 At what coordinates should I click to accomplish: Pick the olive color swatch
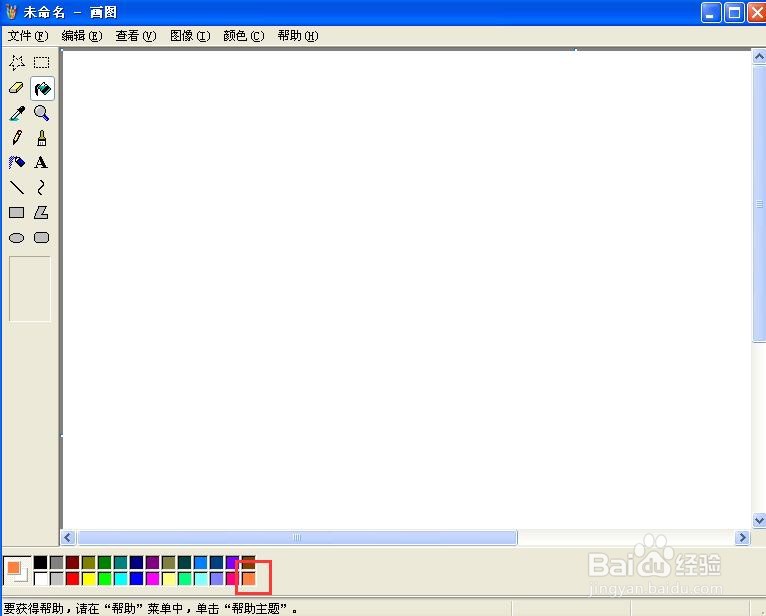click(89, 563)
